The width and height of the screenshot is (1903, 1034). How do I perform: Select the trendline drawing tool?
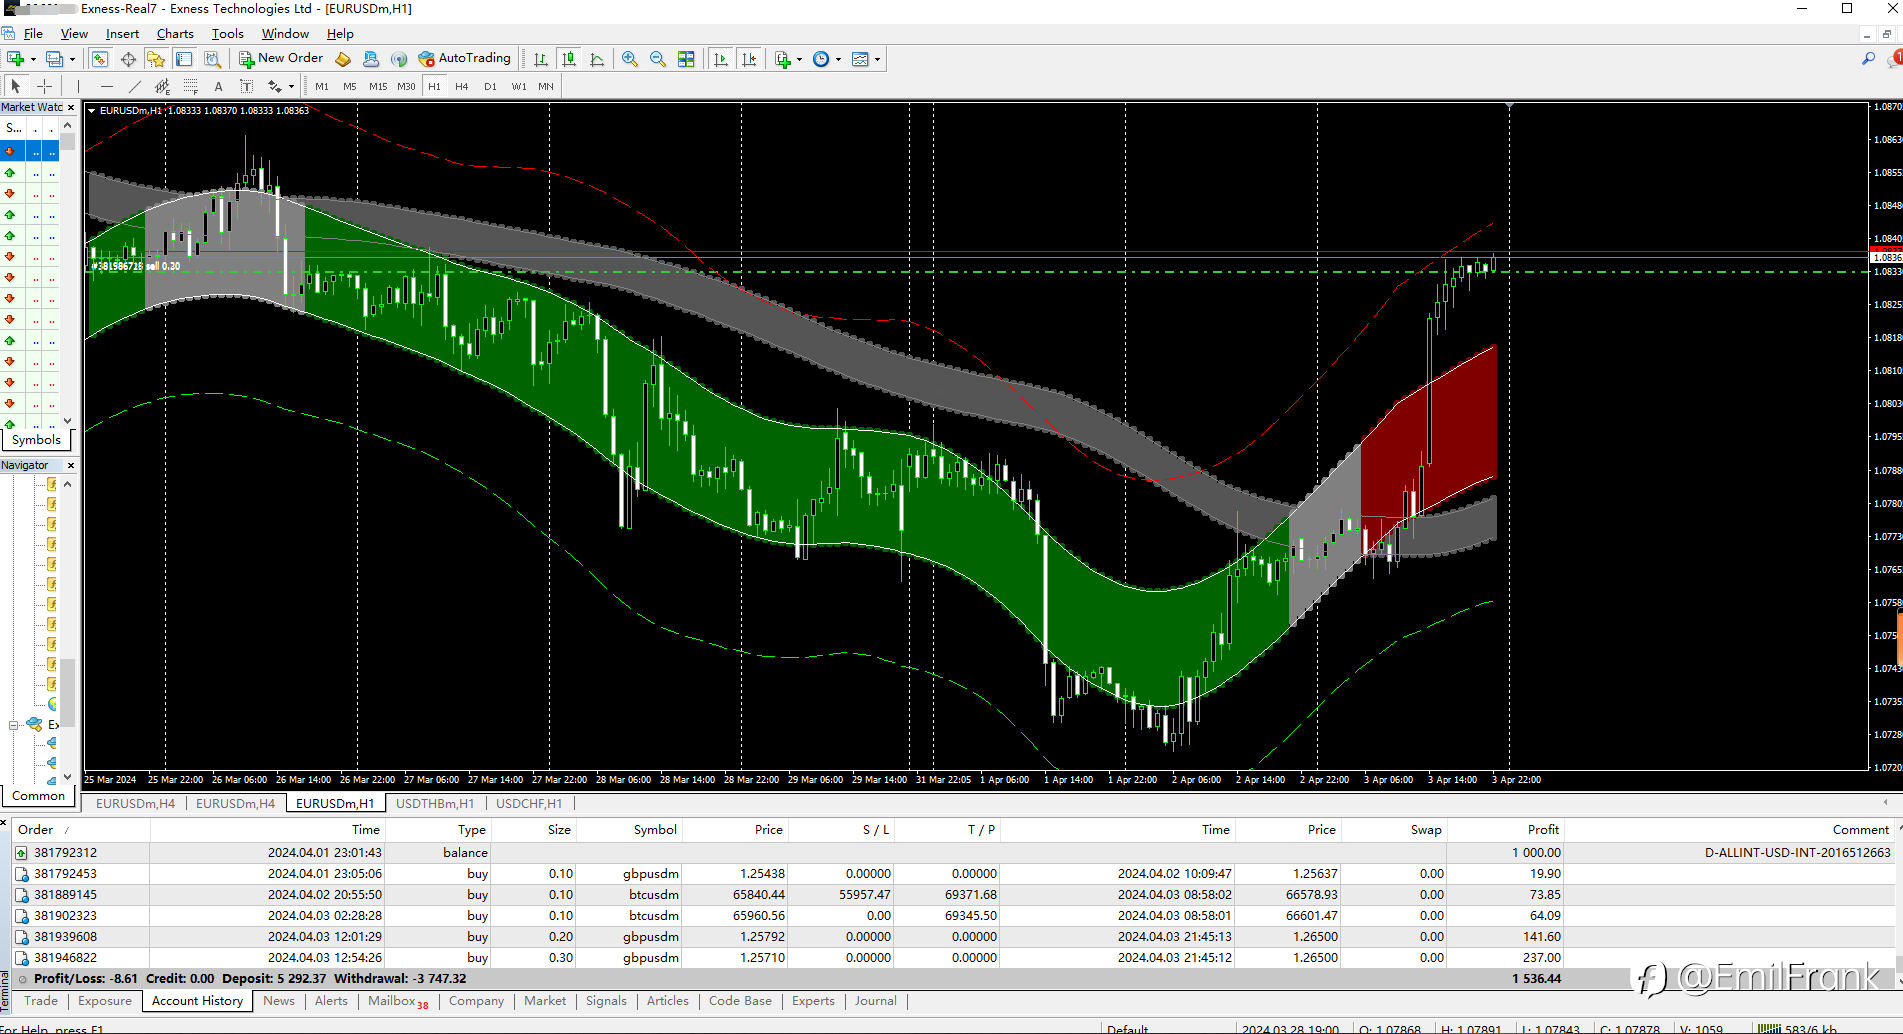pos(135,86)
